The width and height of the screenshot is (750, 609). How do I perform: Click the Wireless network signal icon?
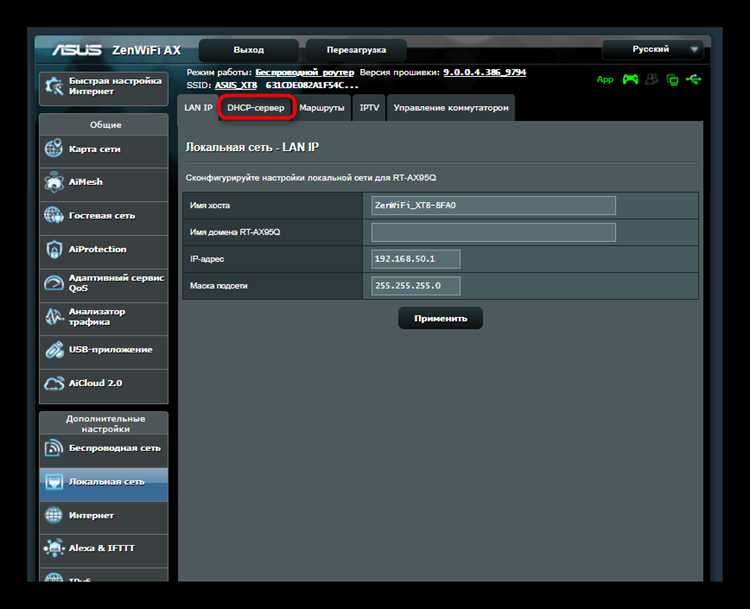click(54, 448)
